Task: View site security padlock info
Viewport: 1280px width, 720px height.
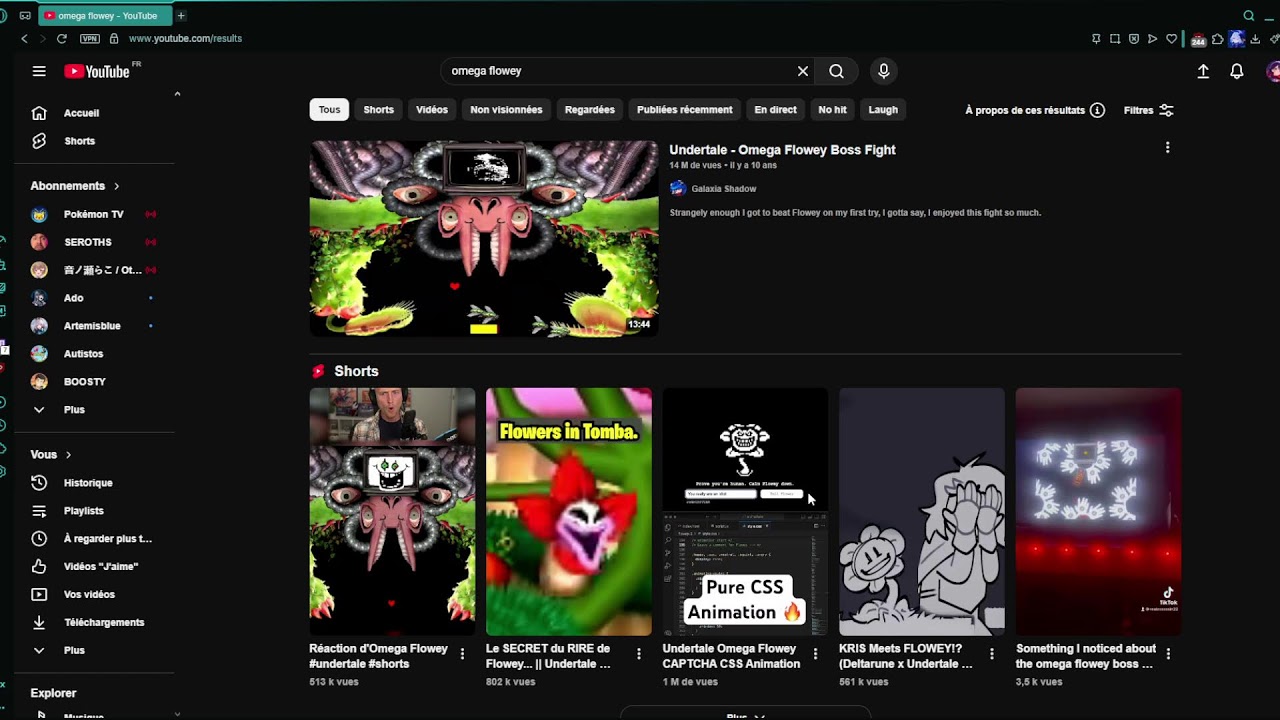Action: pos(114,38)
